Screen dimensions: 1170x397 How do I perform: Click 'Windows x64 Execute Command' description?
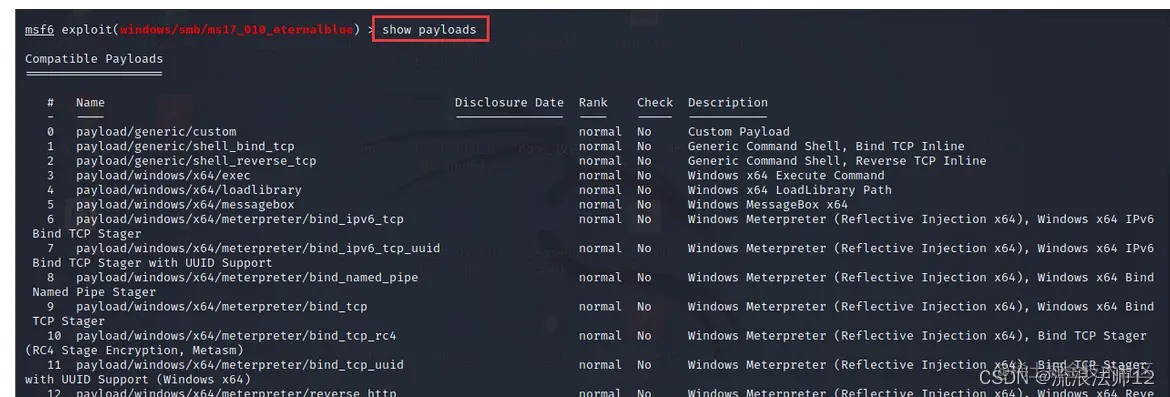coord(786,175)
